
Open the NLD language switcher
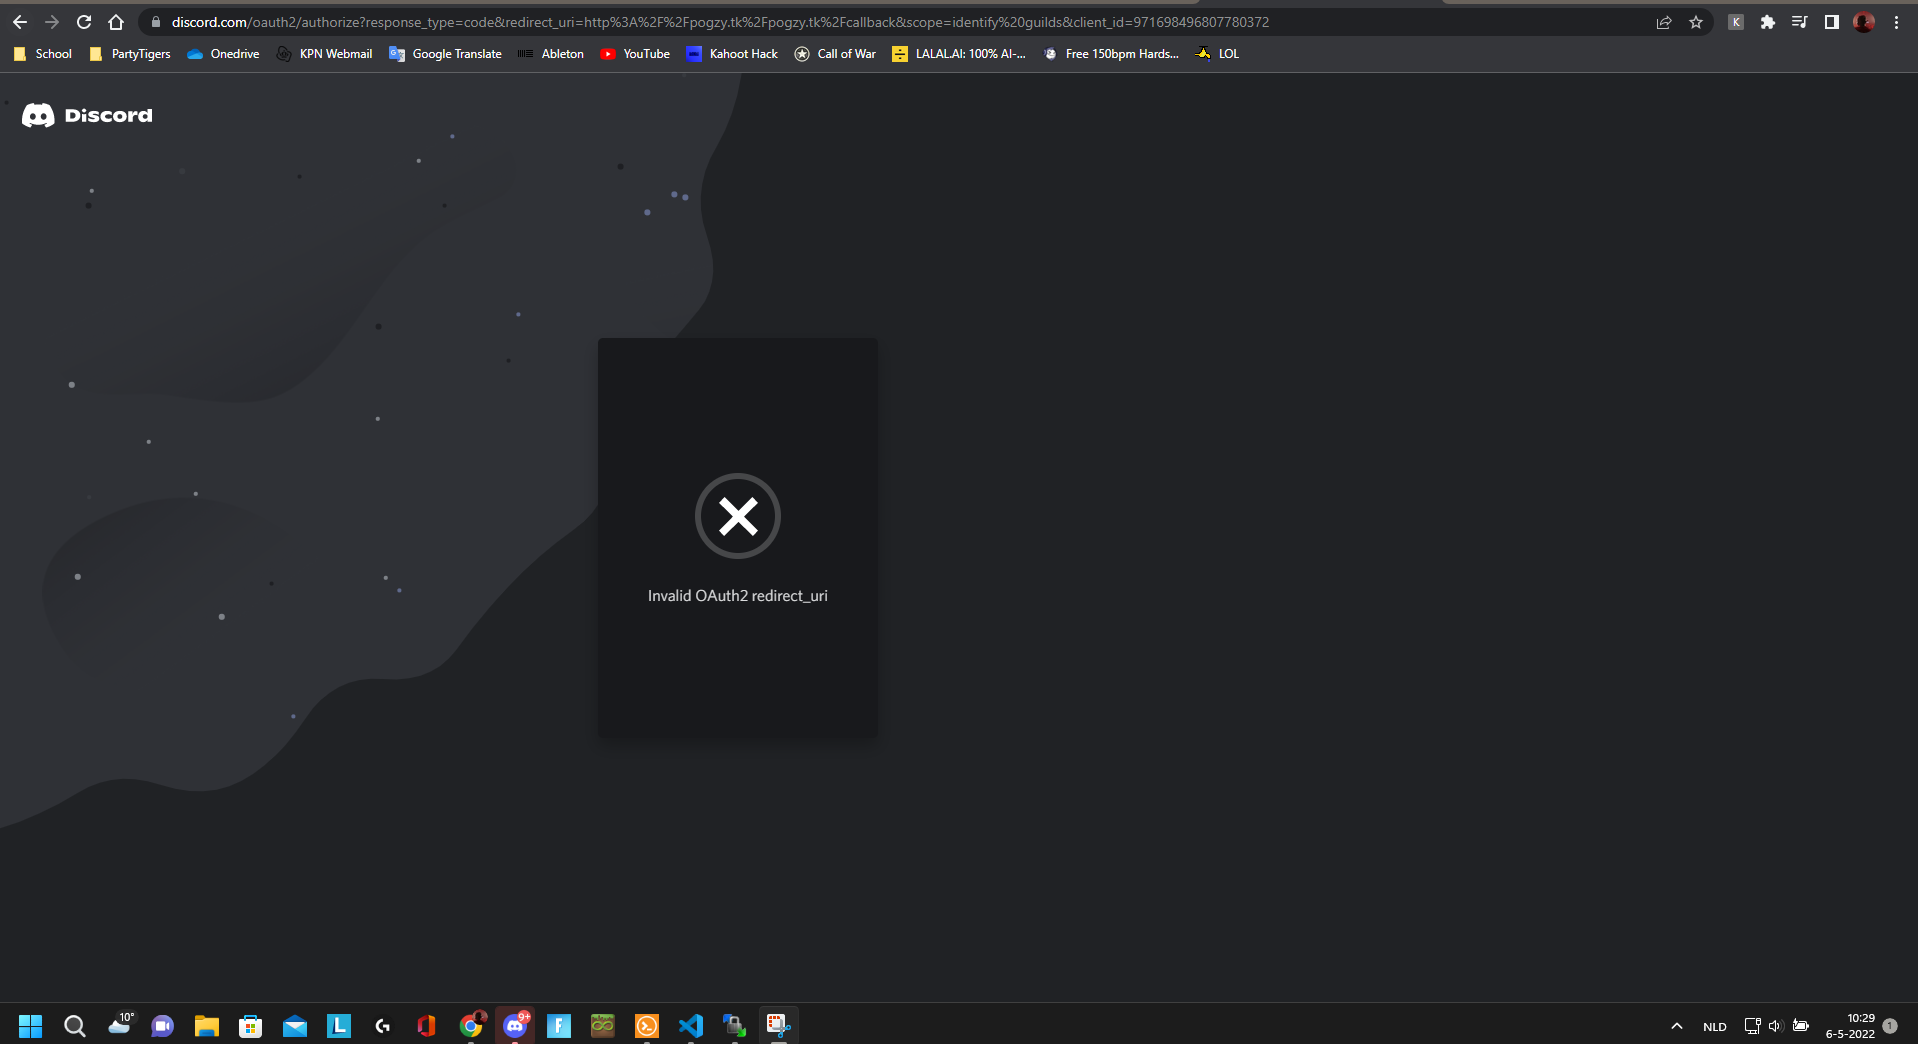(1714, 1026)
